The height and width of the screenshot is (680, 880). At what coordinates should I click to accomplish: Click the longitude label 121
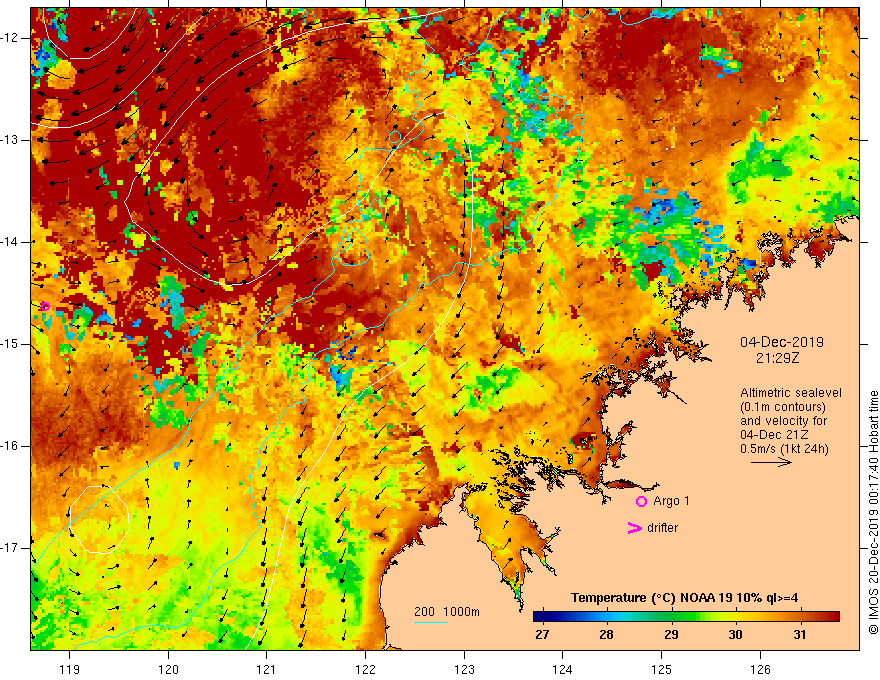point(267,669)
